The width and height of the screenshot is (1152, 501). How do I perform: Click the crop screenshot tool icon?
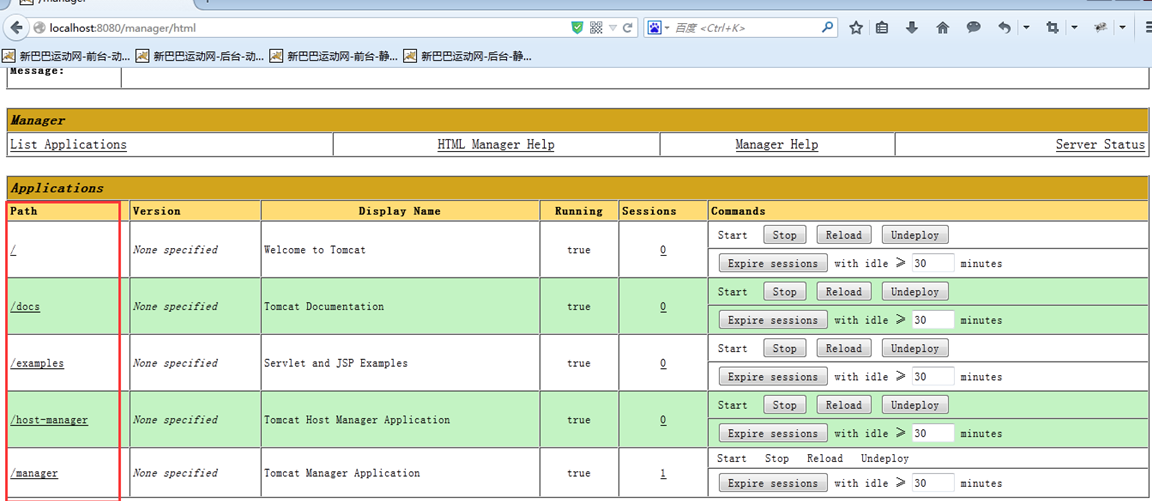coord(1051,28)
